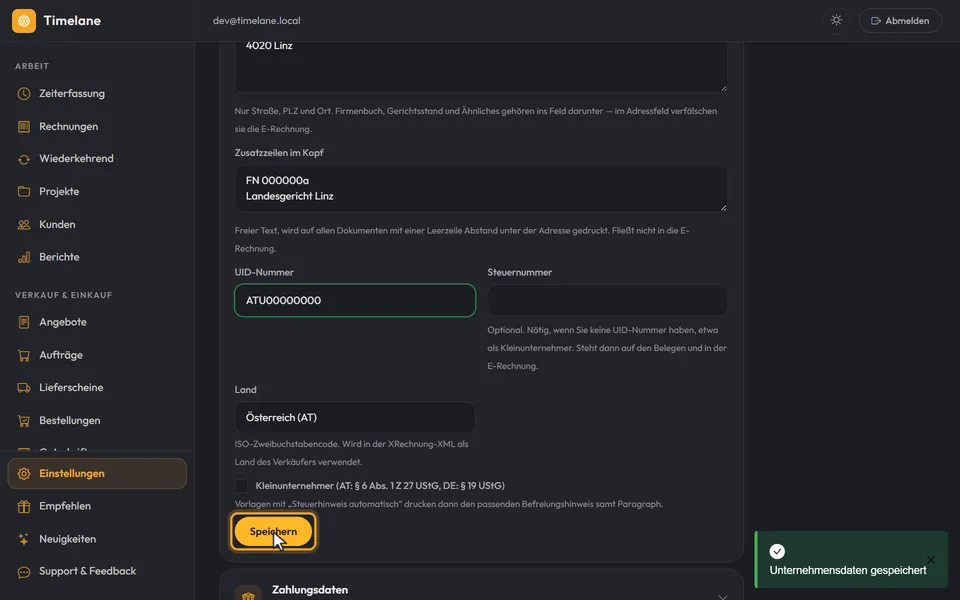Click the Angebote document icon
Viewport: 960px width, 600px height.
click(24, 322)
